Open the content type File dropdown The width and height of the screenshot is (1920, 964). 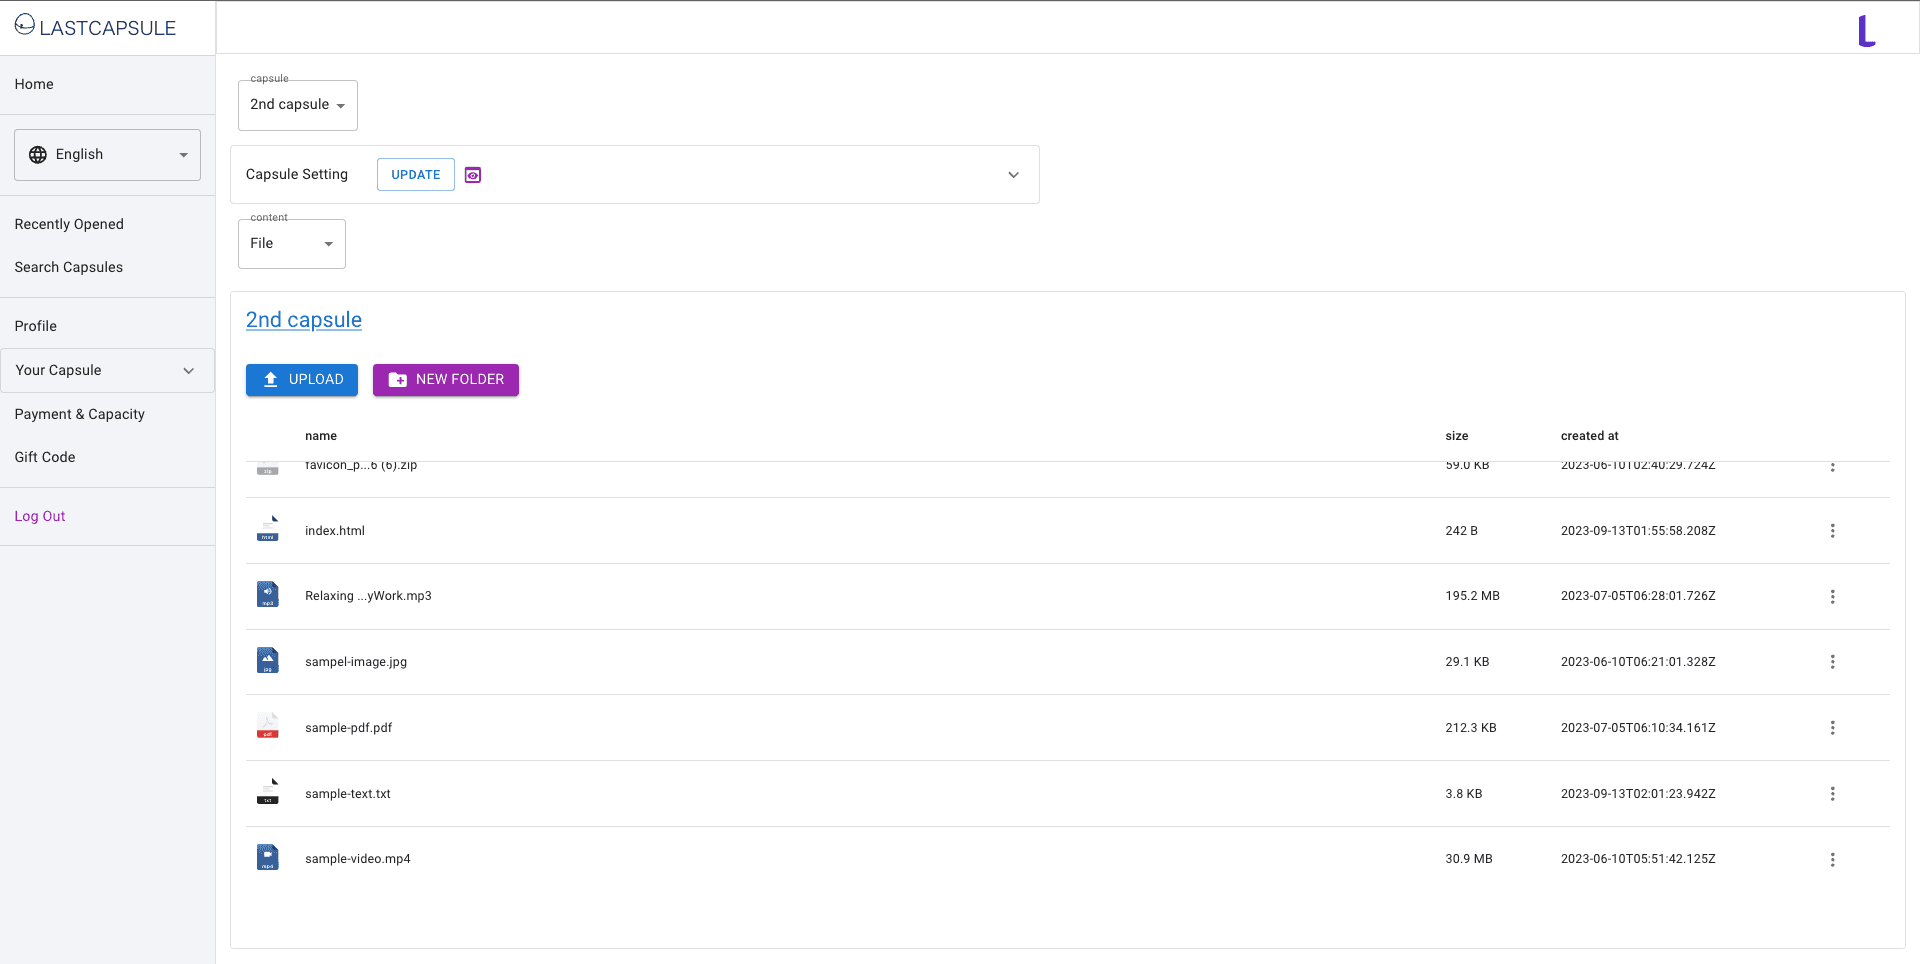(291, 244)
